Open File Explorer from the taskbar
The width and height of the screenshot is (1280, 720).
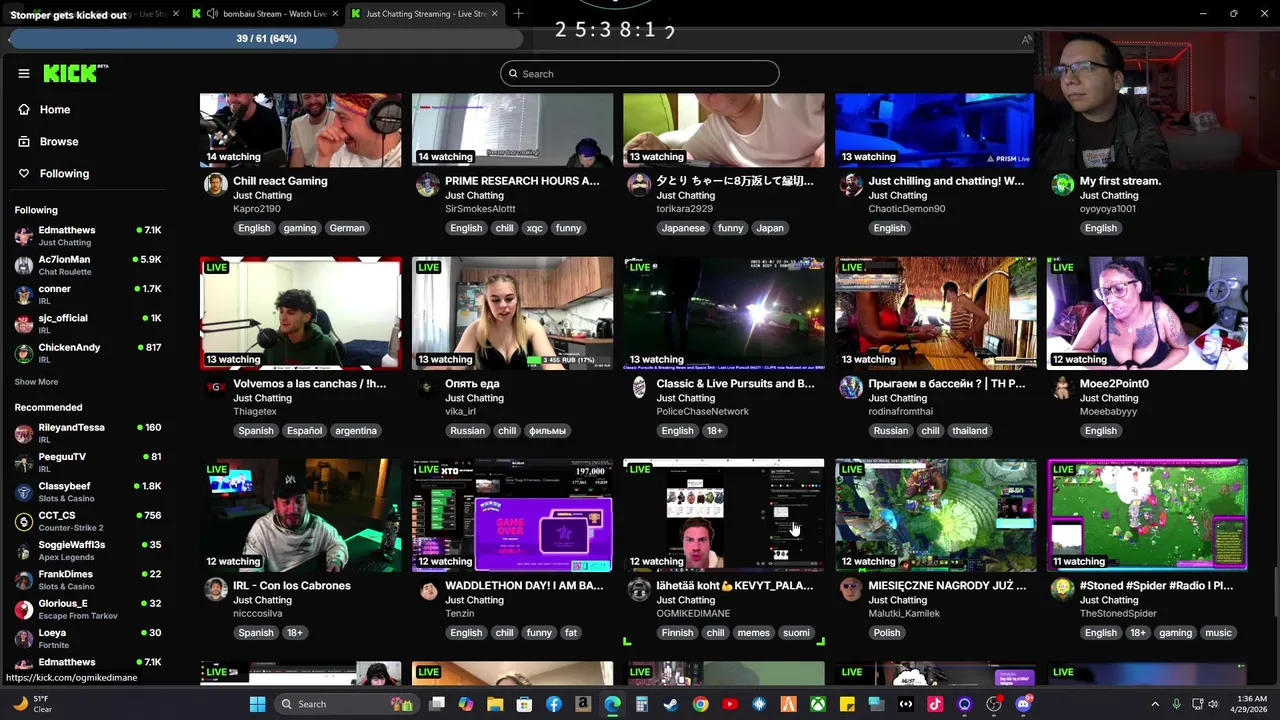click(495, 704)
